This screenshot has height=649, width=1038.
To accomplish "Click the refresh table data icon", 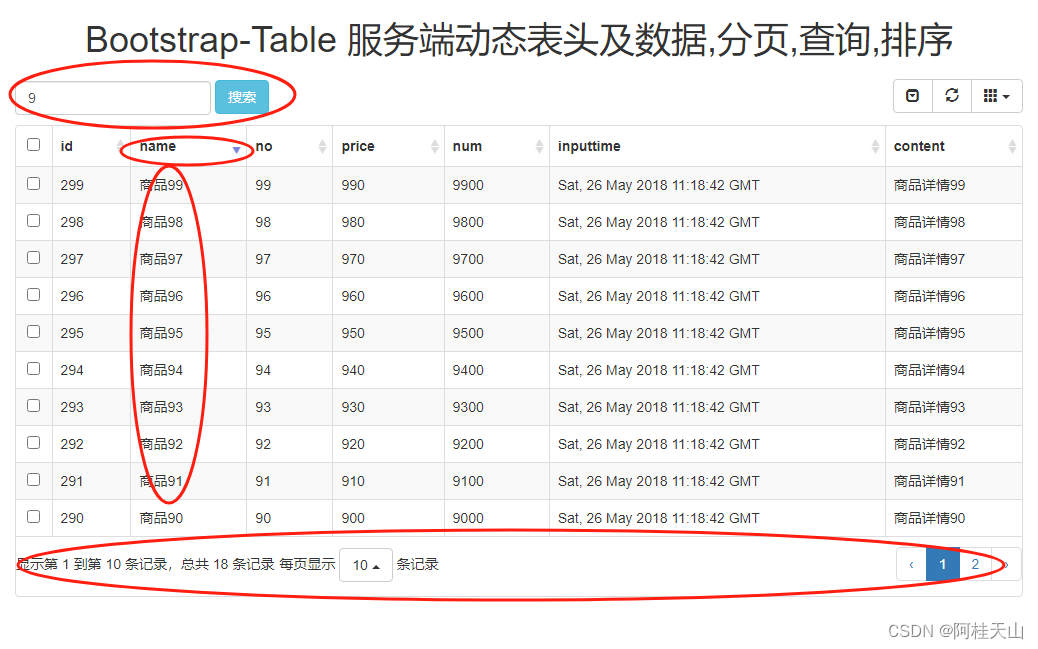I will pos(952,96).
